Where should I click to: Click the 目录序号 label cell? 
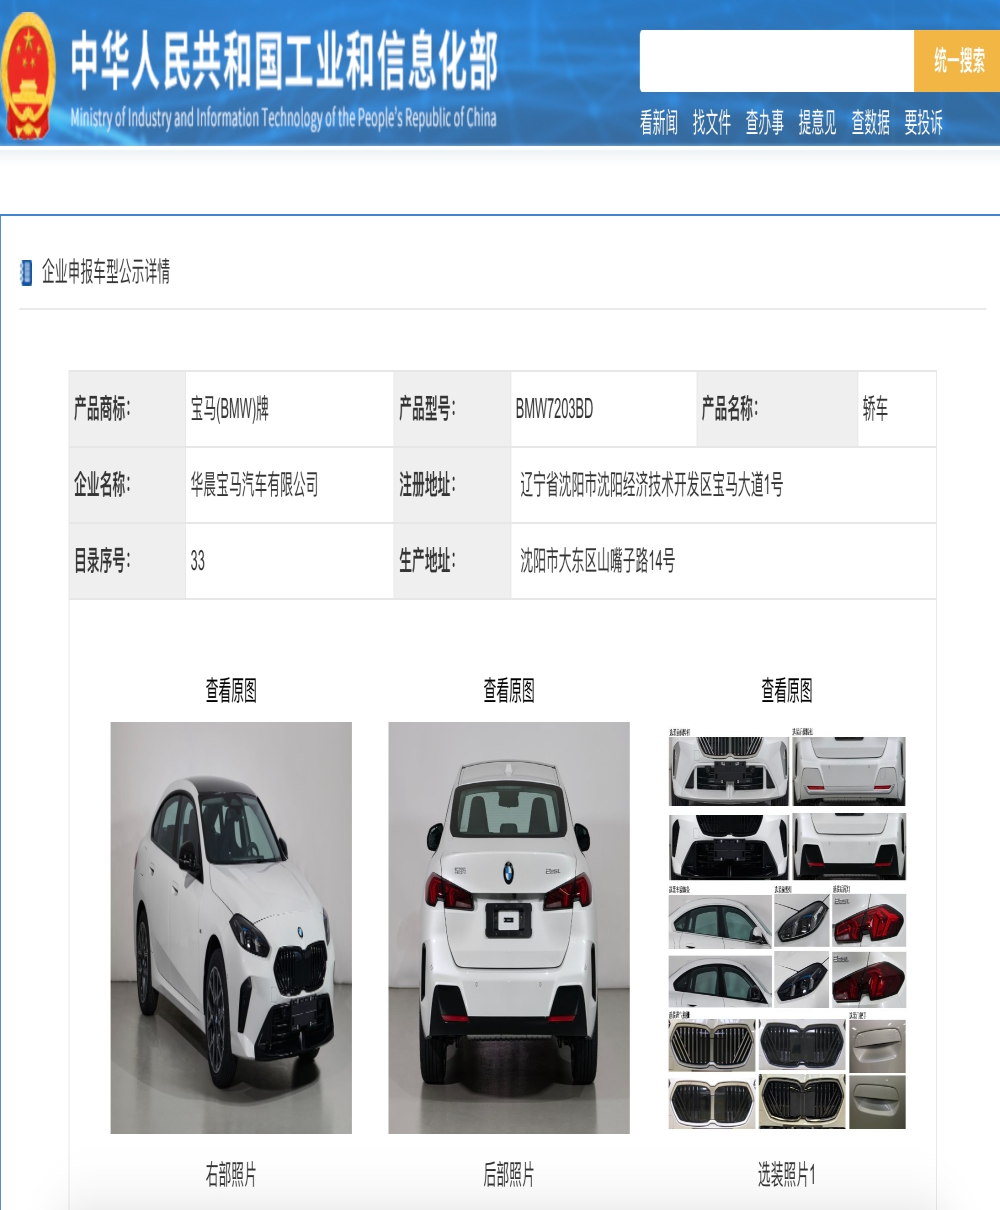tap(127, 561)
